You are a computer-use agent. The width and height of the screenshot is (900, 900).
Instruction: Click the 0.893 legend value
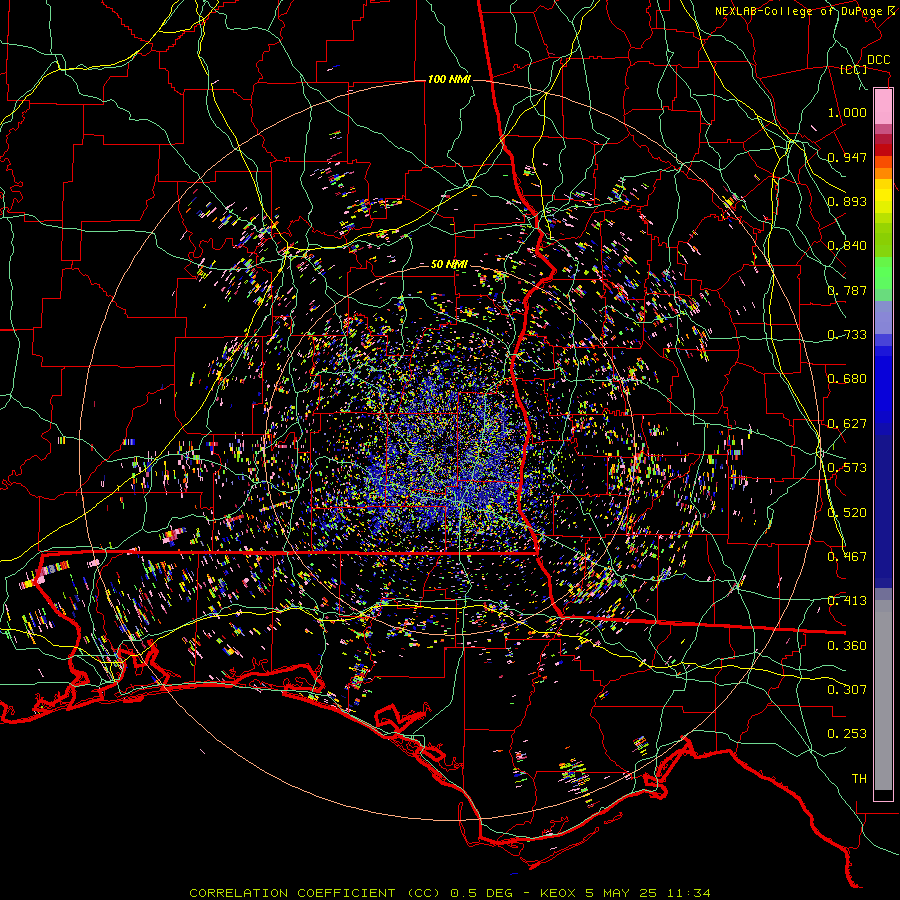tap(847, 201)
